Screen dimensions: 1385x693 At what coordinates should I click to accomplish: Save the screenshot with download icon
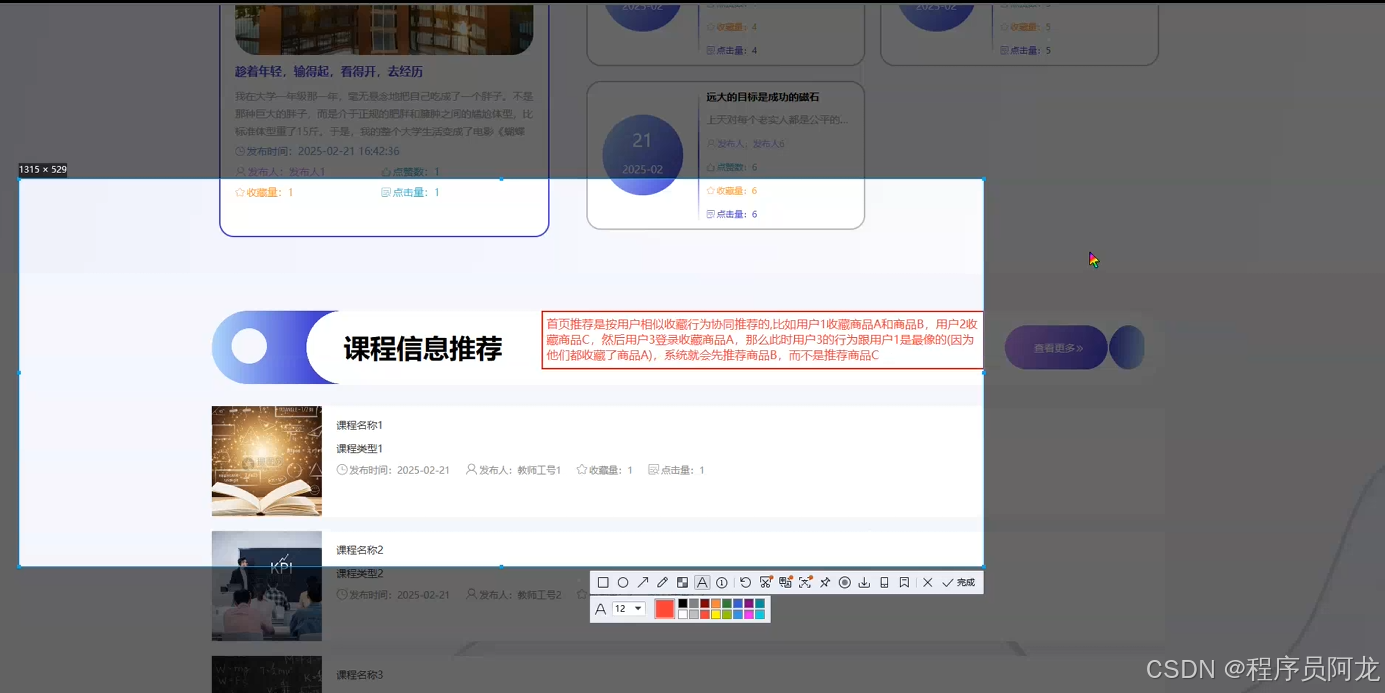tap(864, 582)
